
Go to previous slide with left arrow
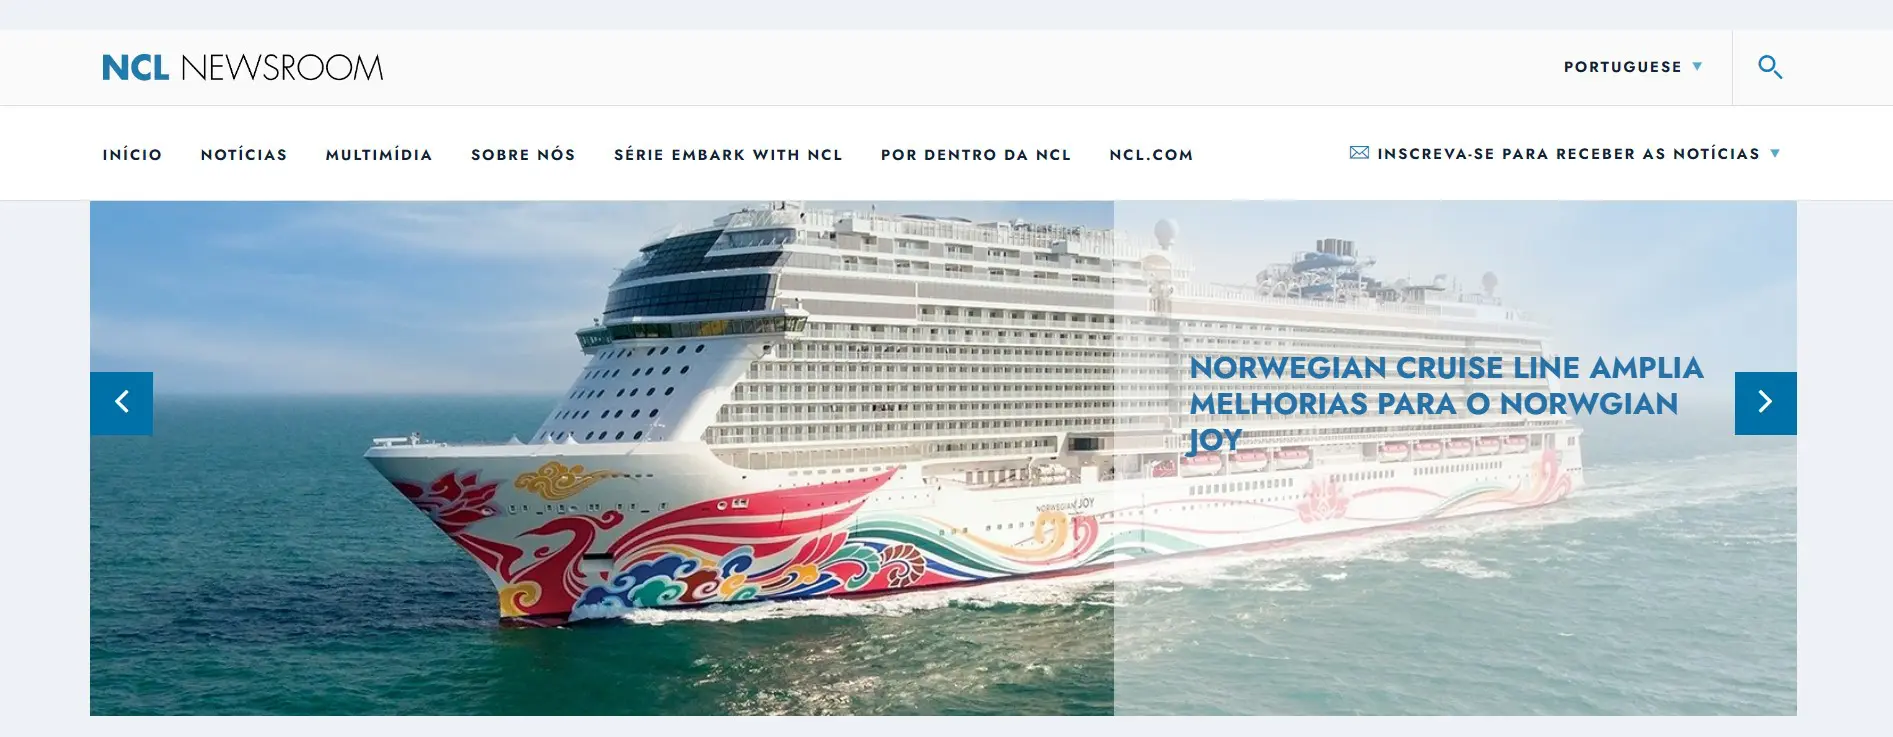coord(121,403)
